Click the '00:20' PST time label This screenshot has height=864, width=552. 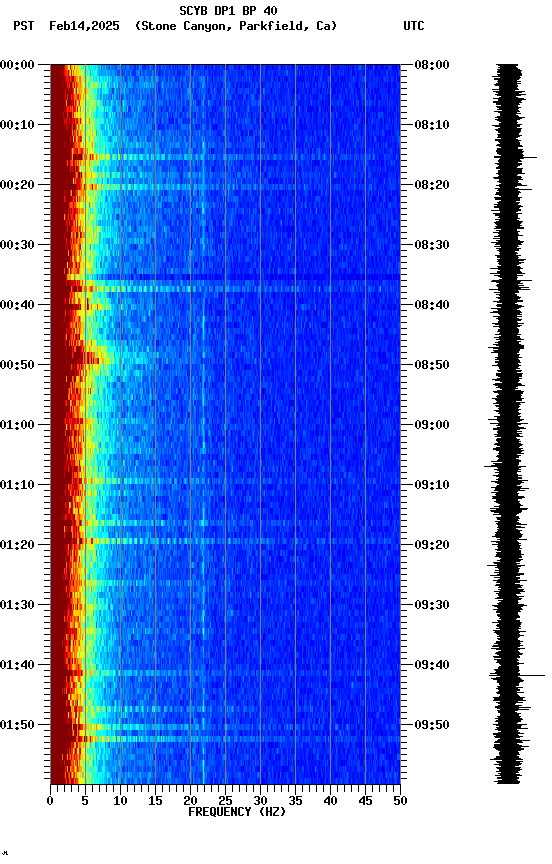coord(17,185)
